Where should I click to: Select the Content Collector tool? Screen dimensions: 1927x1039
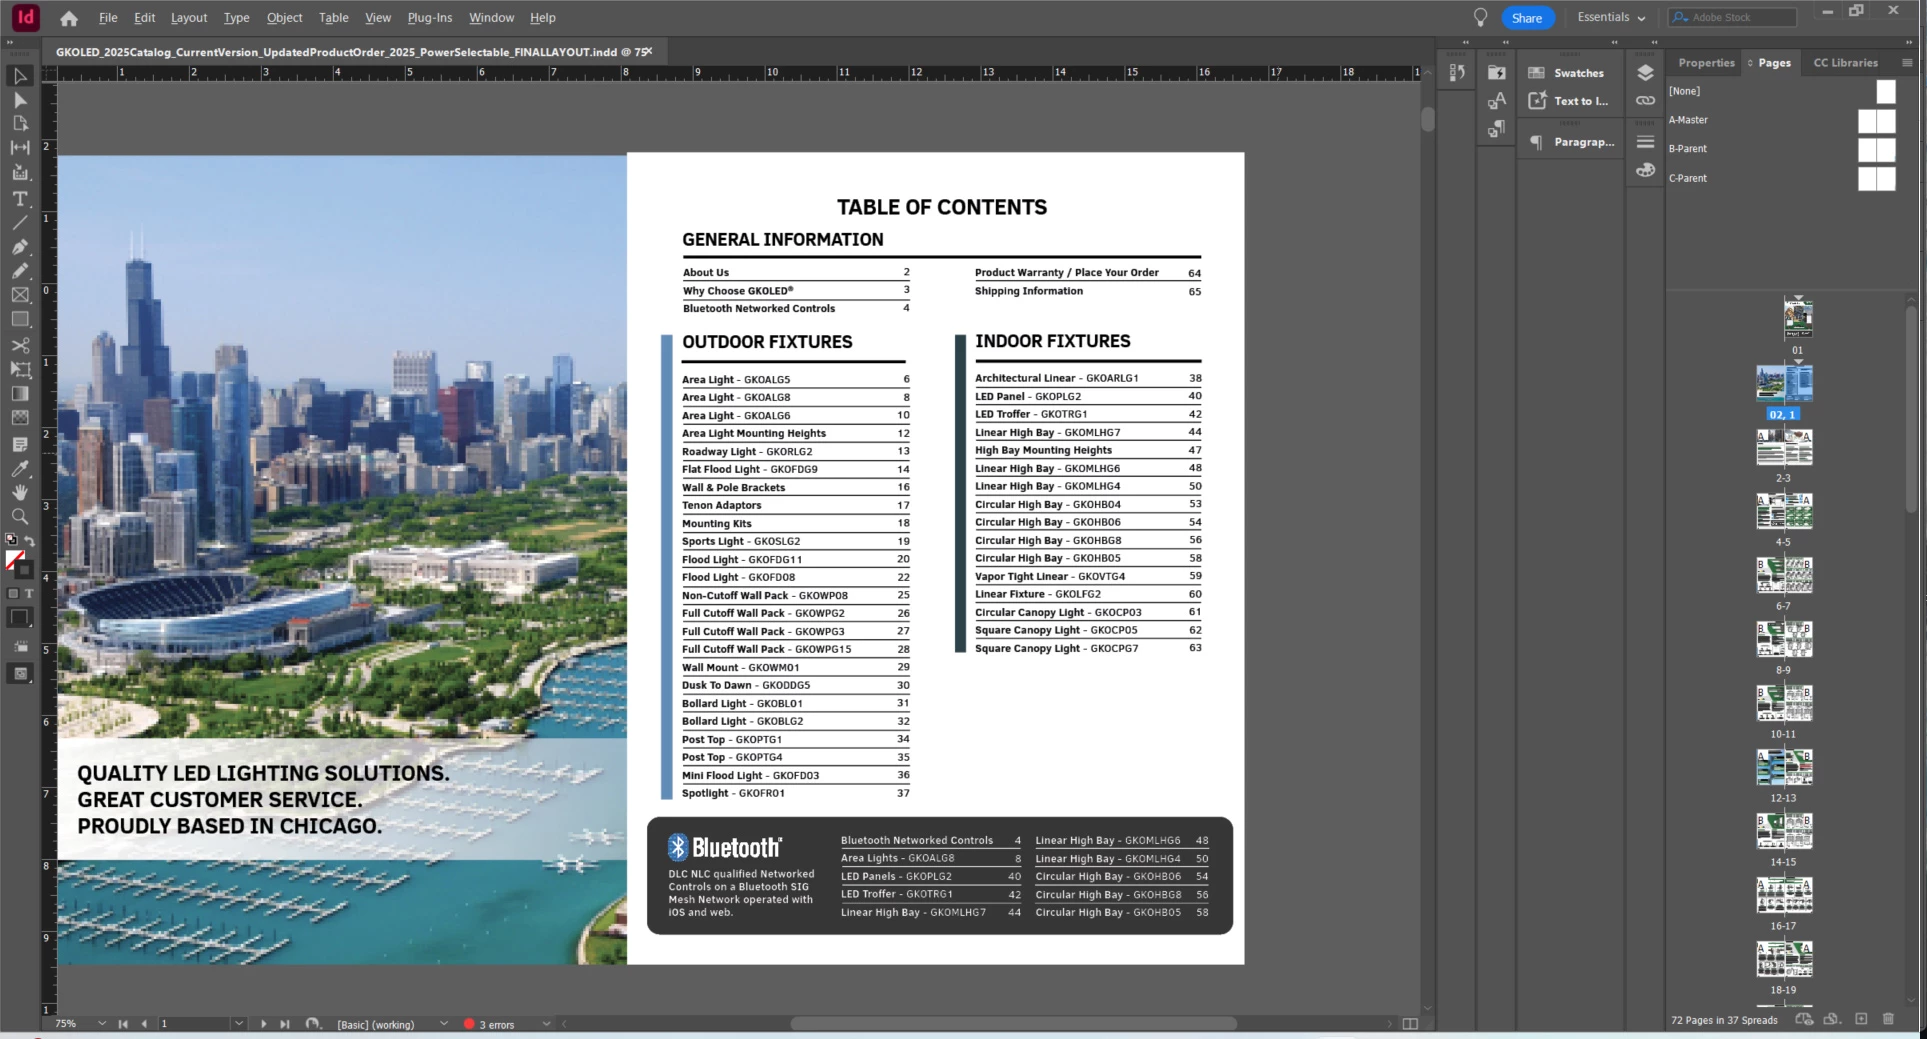(20, 173)
